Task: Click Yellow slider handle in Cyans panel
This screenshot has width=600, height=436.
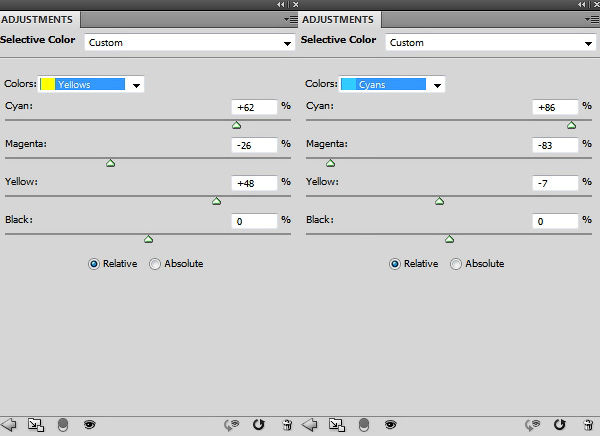Action: point(440,201)
